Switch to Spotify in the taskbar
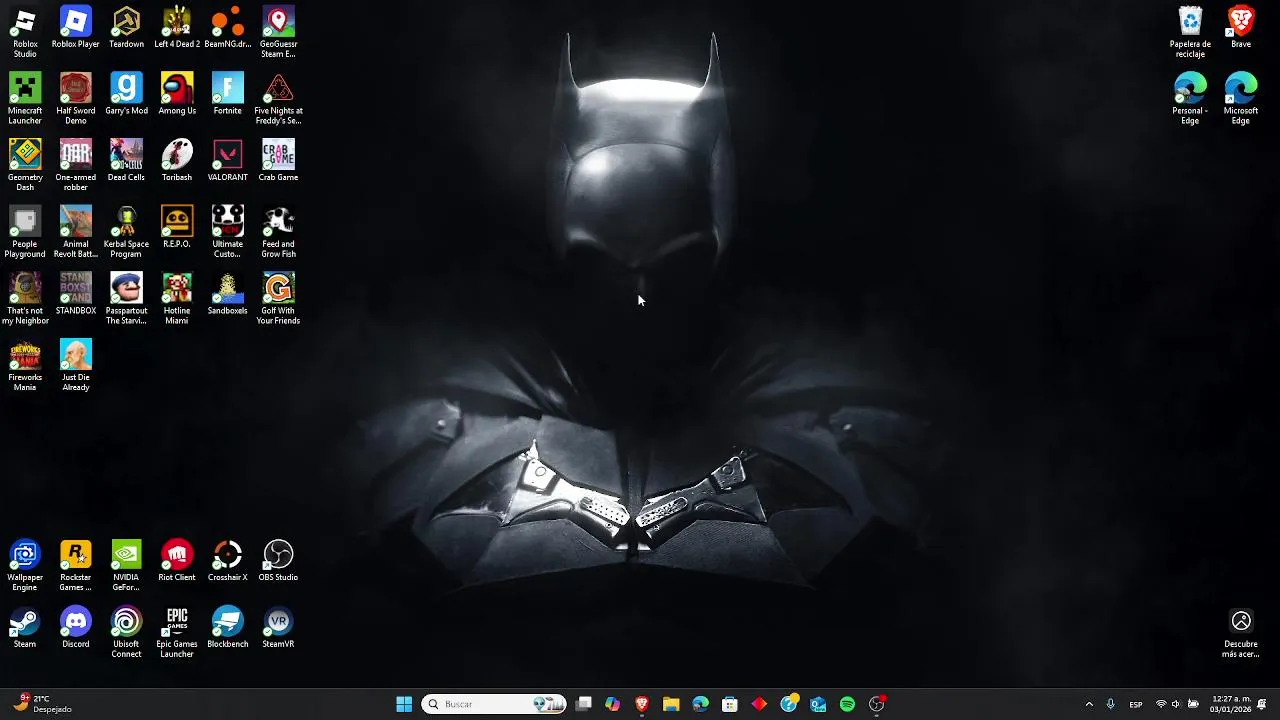 click(847, 704)
